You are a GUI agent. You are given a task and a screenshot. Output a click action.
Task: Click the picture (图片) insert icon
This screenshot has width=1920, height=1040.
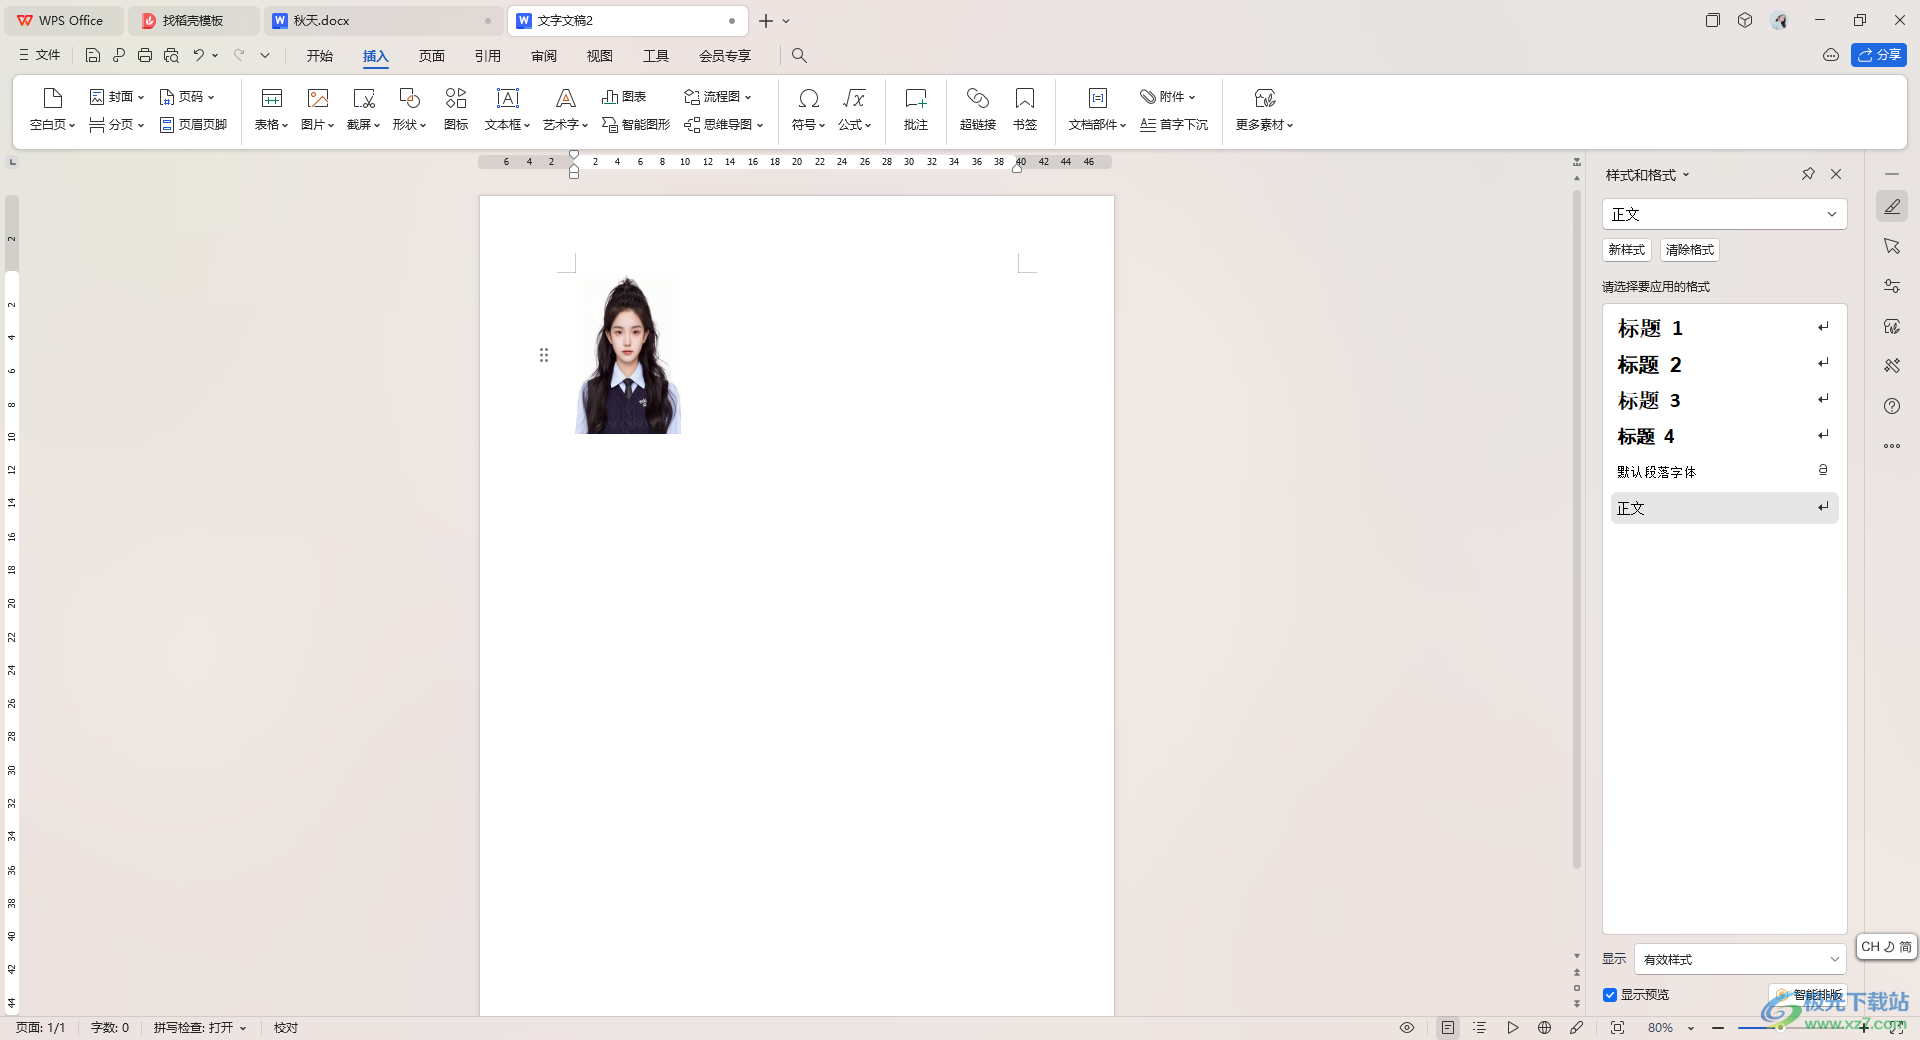[x=318, y=109]
